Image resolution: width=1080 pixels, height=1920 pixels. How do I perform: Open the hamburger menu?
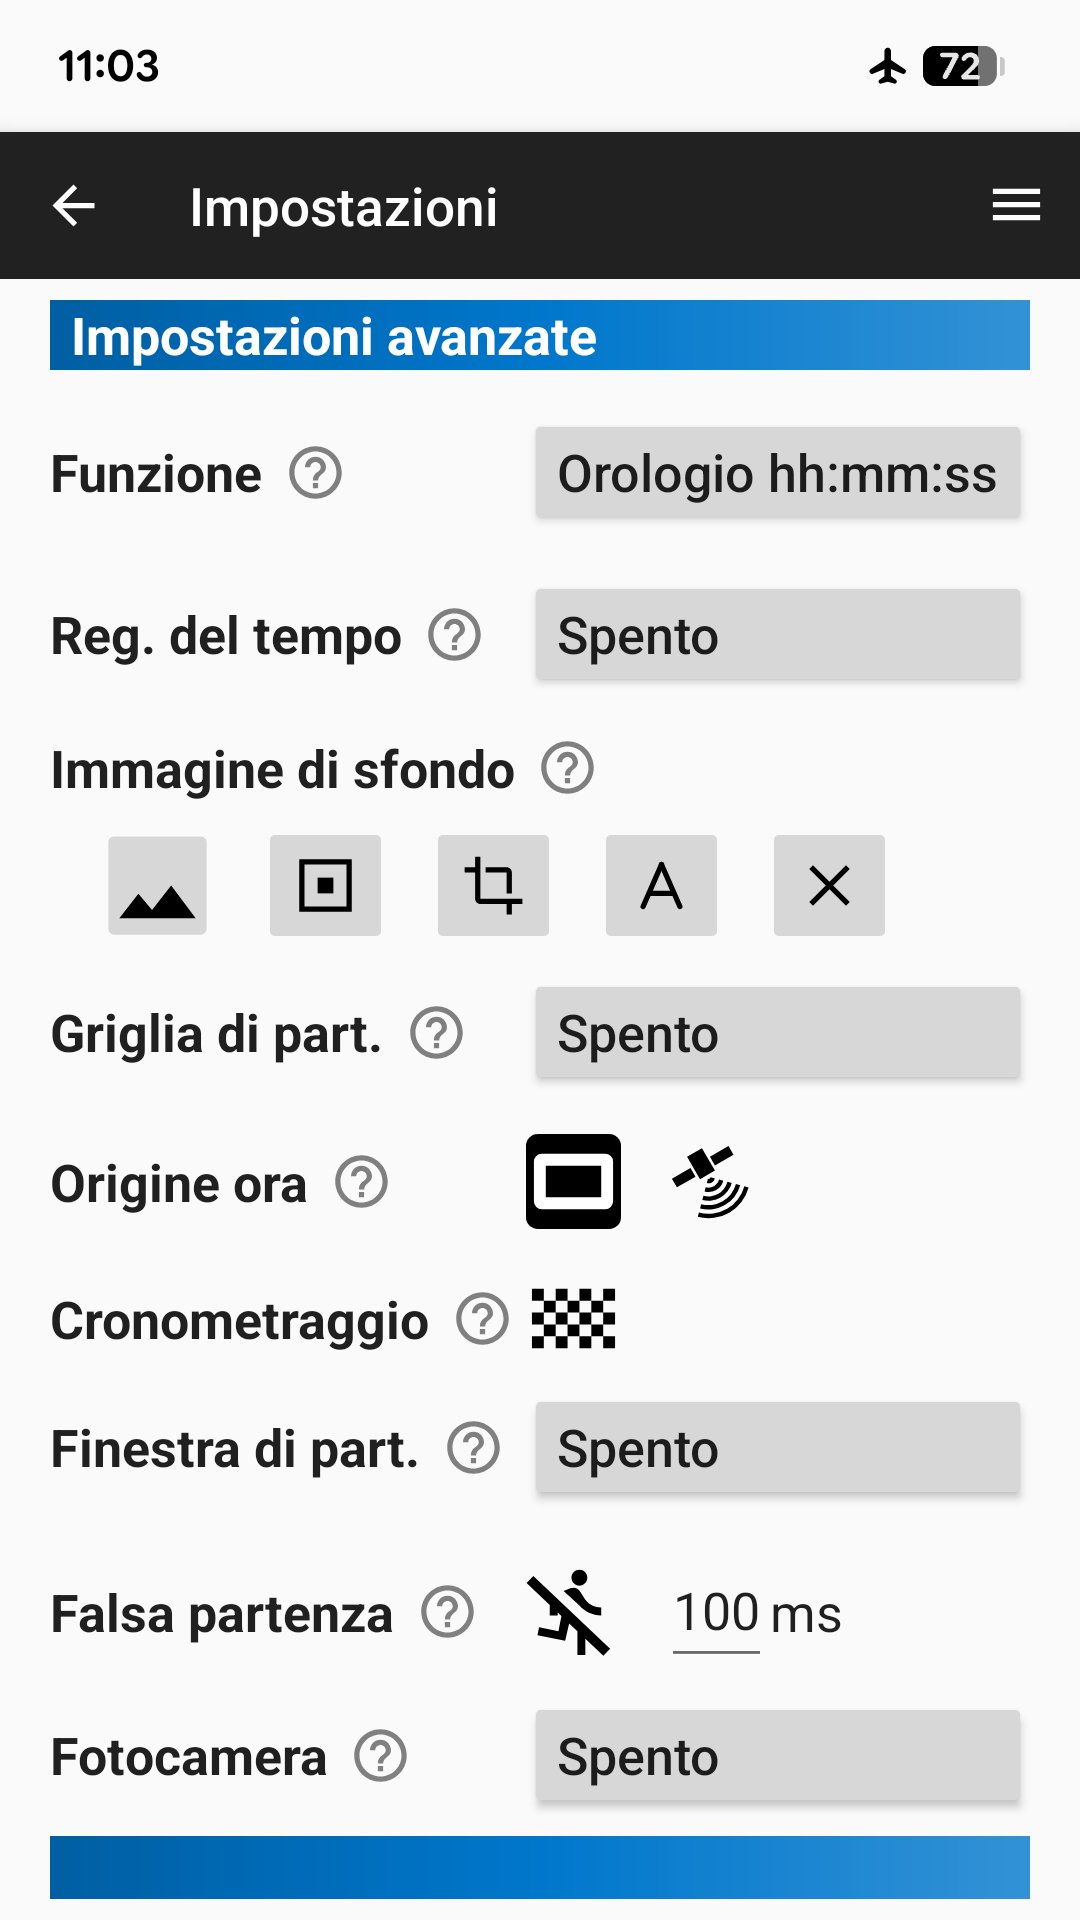[x=1016, y=205]
